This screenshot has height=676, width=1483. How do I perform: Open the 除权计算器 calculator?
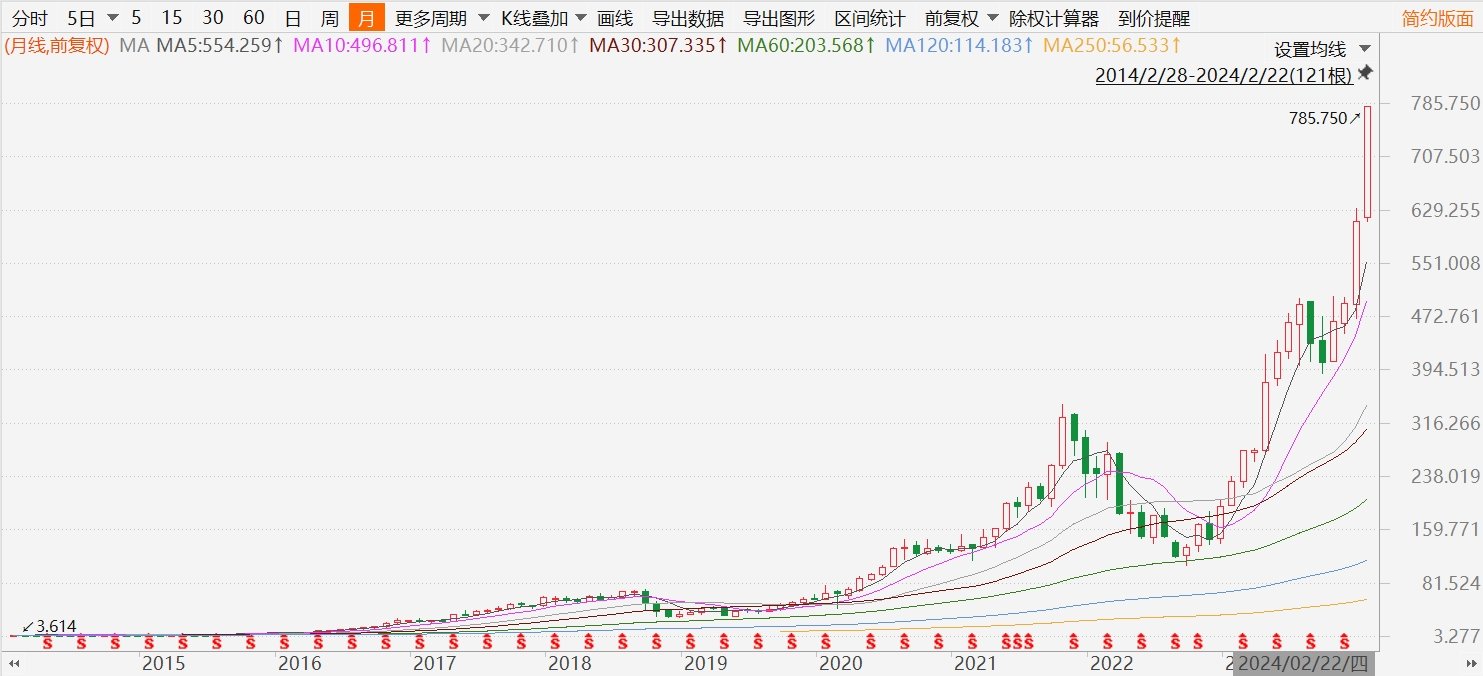pyautogui.click(x=1053, y=18)
